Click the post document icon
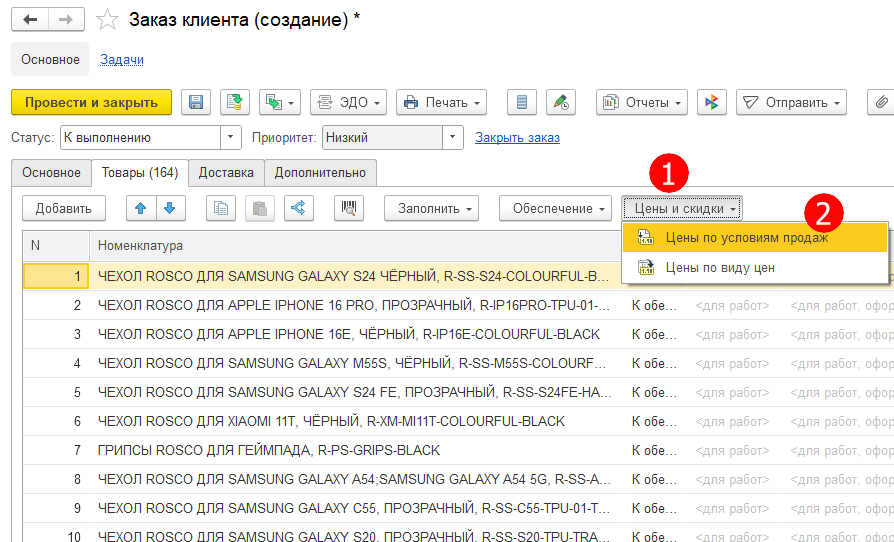Viewport: 894px width, 542px height. [234, 102]
